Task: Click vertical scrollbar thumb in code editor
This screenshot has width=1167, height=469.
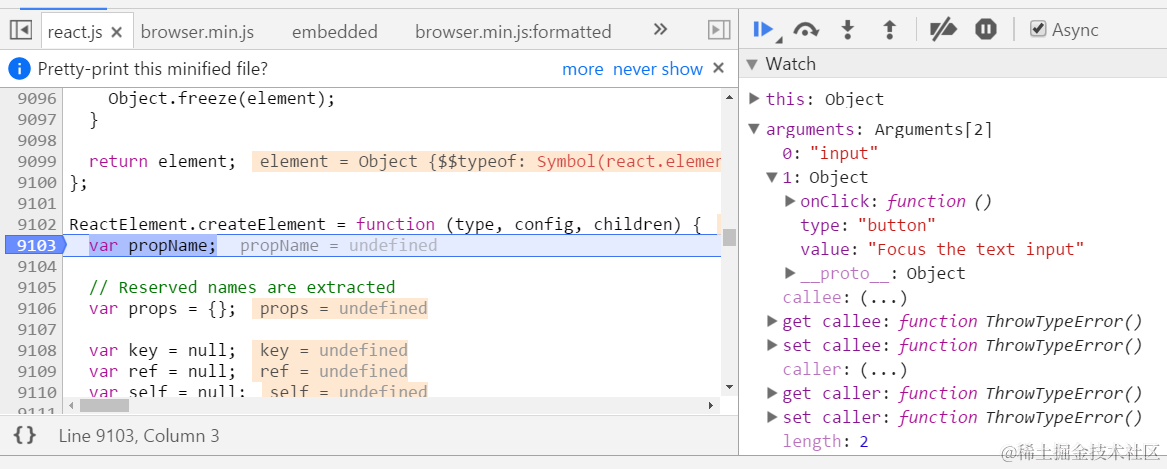Action: click(729, 237)
